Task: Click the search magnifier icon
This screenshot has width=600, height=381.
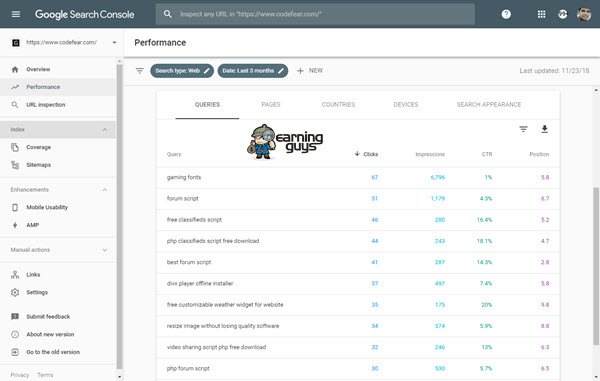Action: 168,14
